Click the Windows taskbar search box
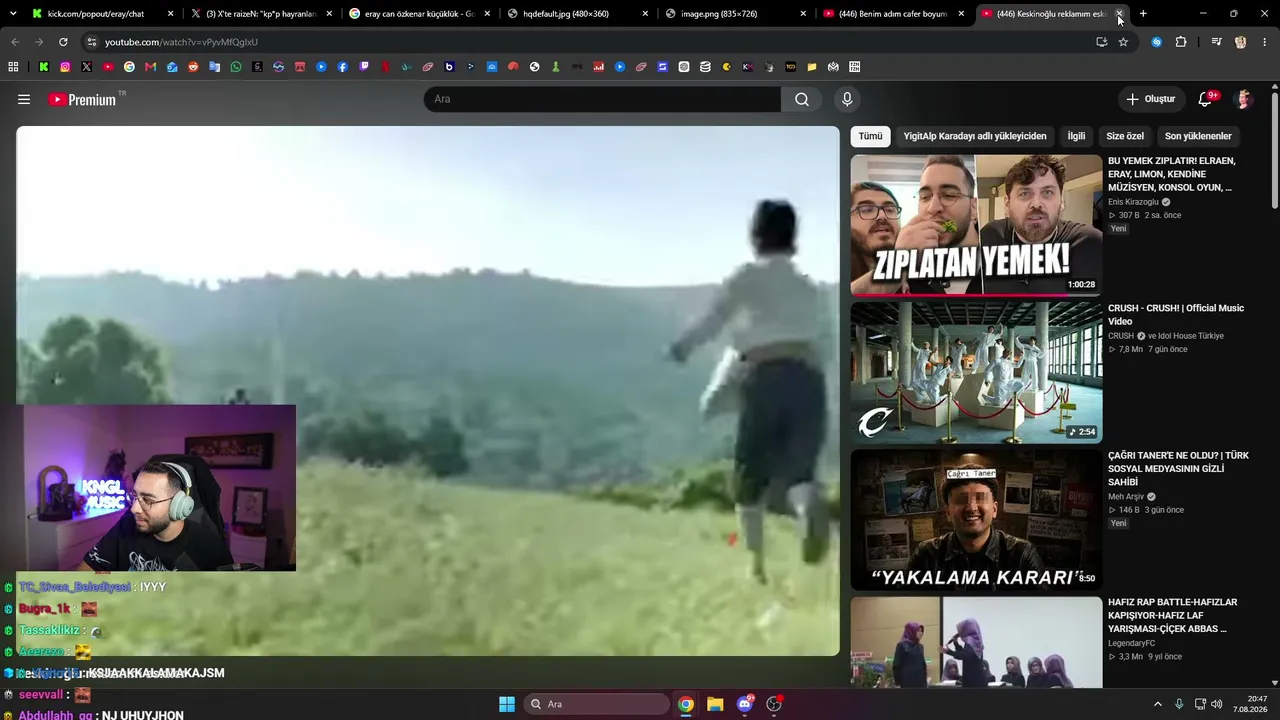The width and height of the screenshot is (1280, 720). point(598,704)
